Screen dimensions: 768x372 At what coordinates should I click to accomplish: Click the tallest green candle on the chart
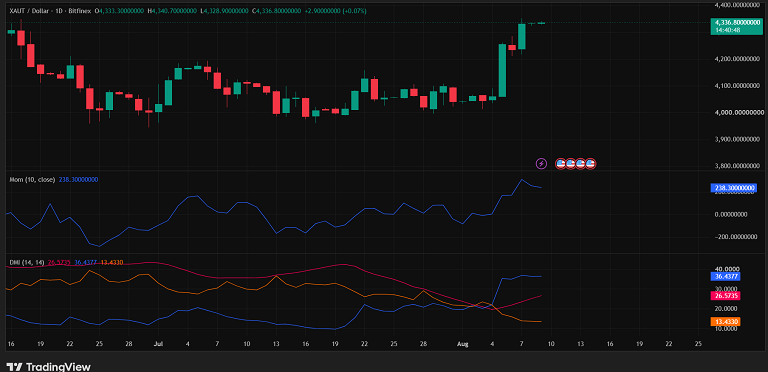click(502, 70)
